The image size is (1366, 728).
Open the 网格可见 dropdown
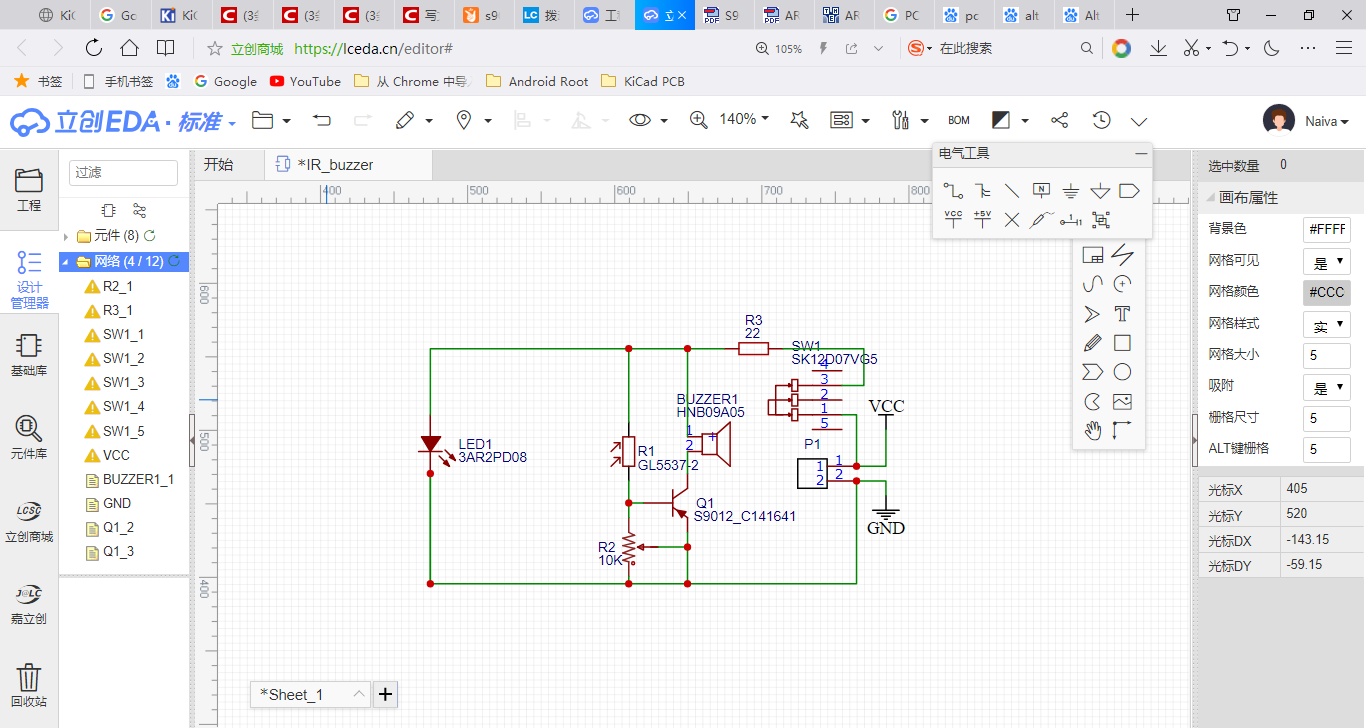point(1327,261)
